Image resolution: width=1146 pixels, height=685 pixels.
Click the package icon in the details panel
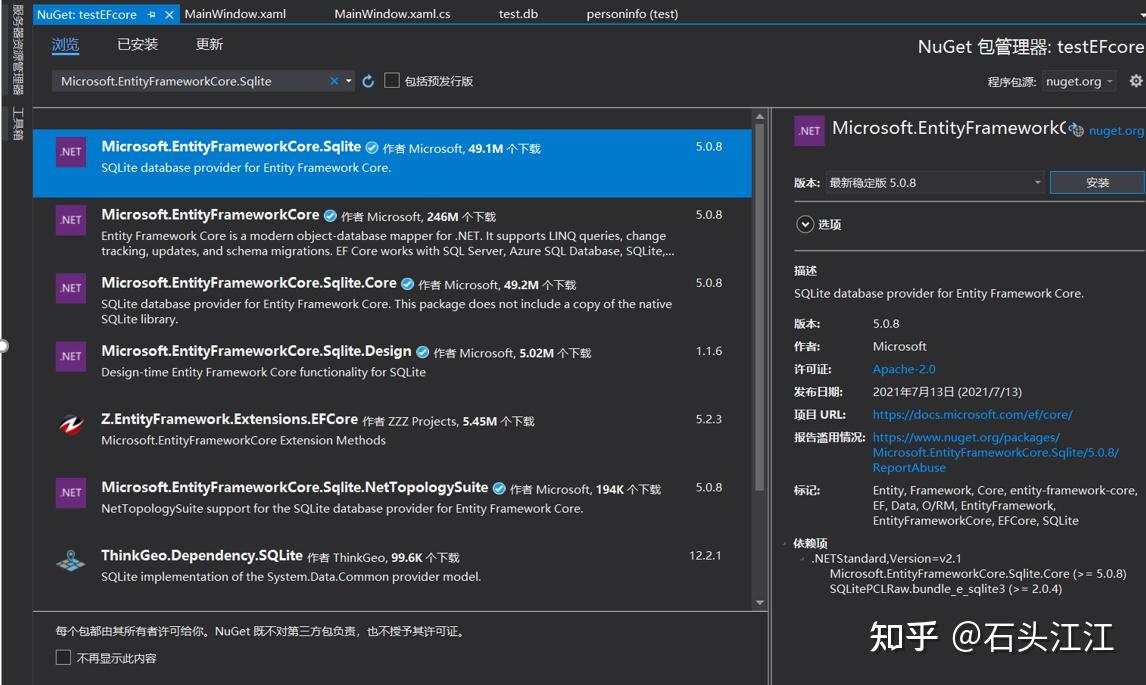809,130
